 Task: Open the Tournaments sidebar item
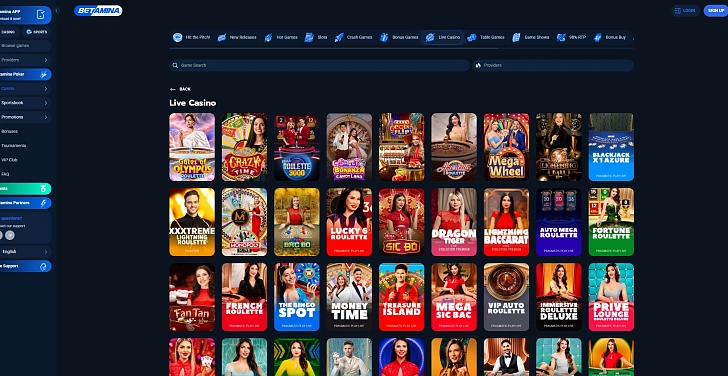click(13, 146)
